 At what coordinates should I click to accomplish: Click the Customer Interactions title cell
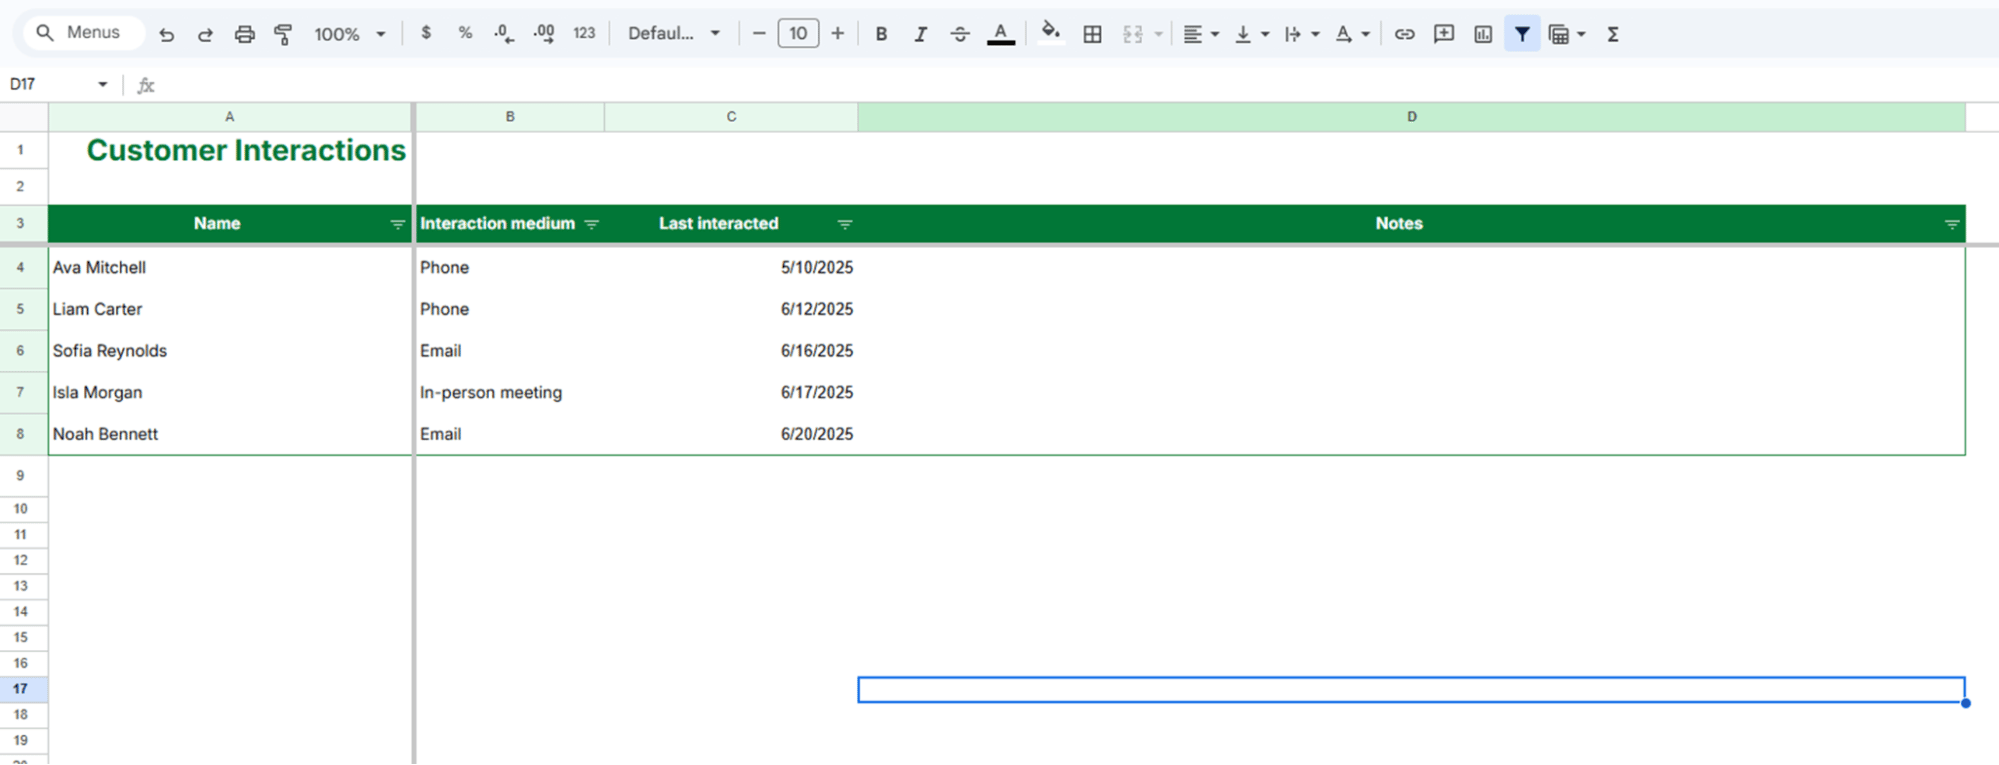click(230, 150)
